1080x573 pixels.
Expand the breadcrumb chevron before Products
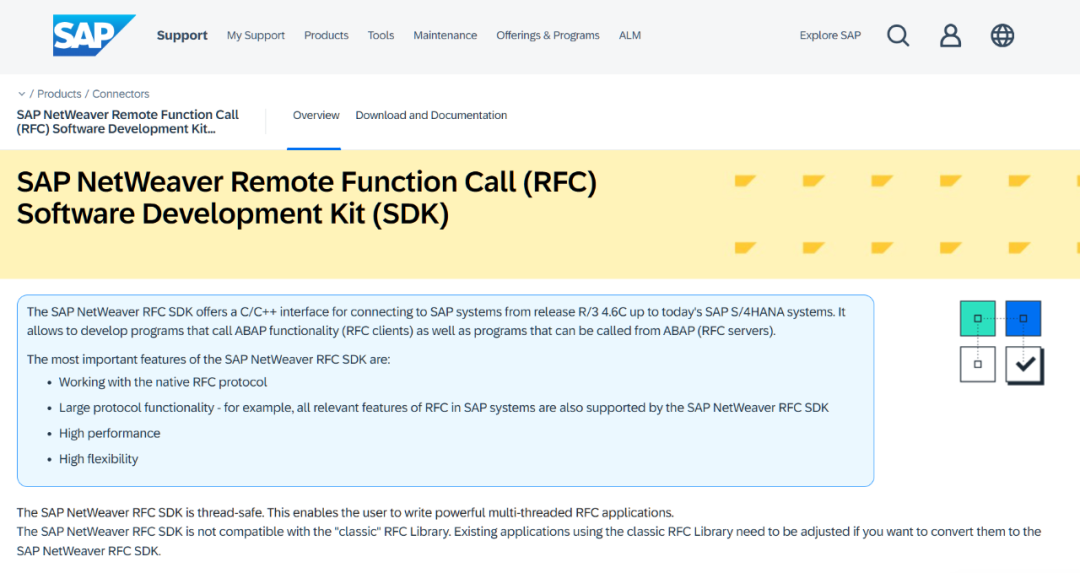(x=22, y=94)
